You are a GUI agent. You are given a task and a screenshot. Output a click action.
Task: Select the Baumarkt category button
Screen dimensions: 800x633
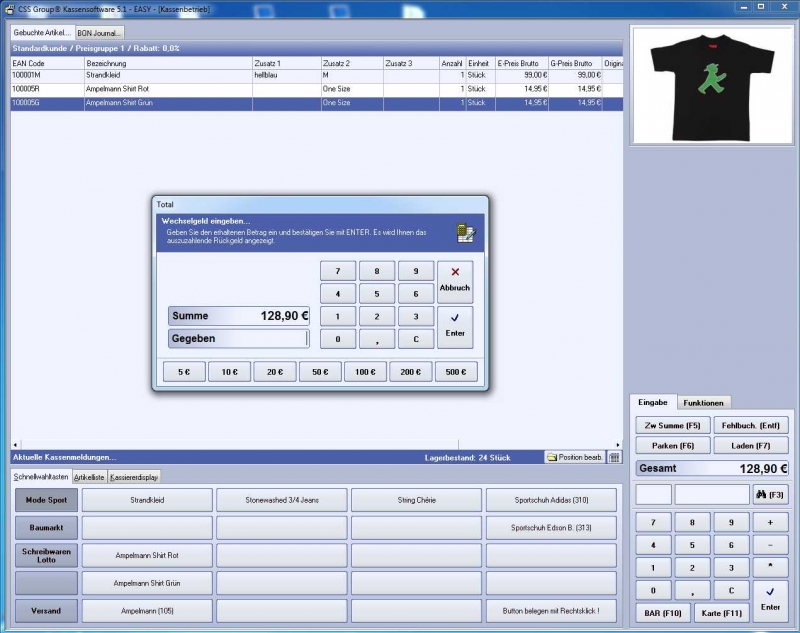pyautogui.click(x=46, y=527)
